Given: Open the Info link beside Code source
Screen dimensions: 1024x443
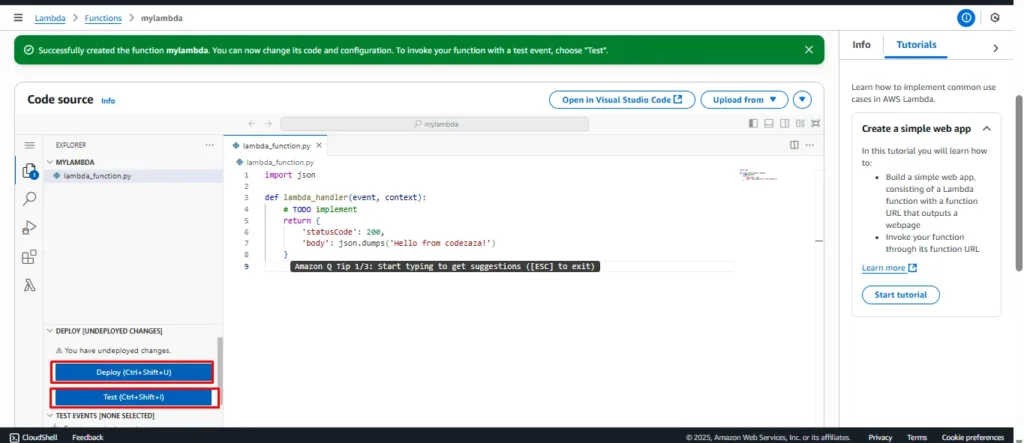Looking at the screenshot, I should (108, 101).
